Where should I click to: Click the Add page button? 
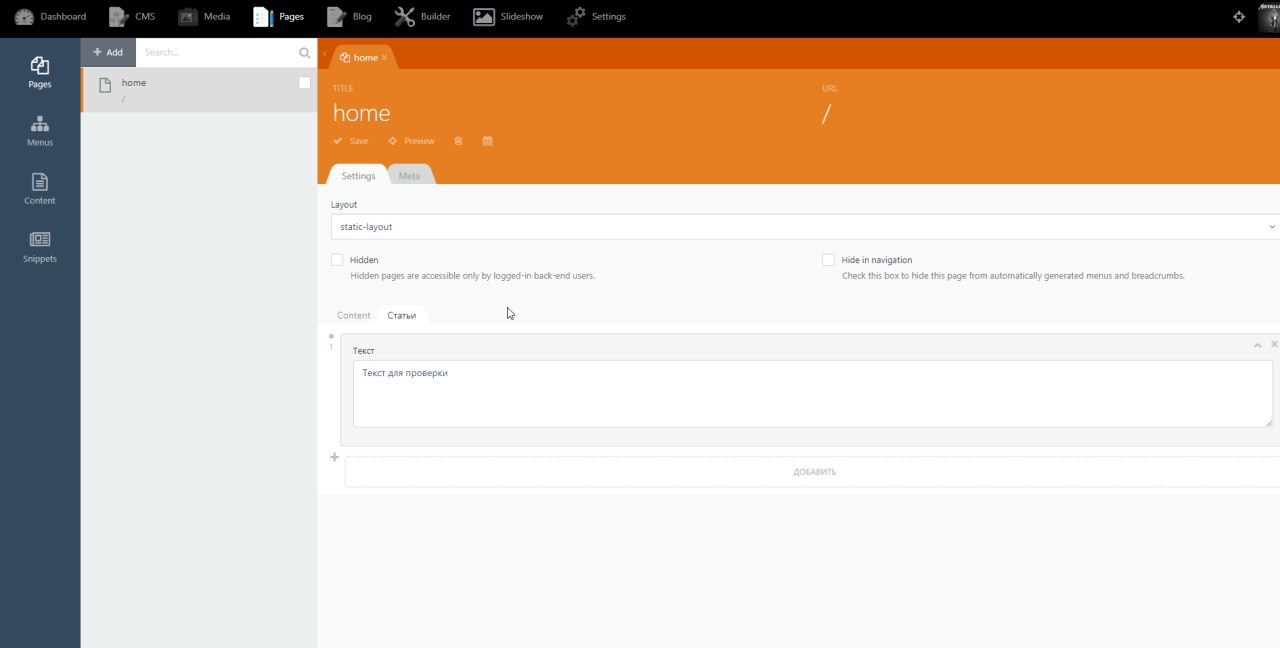click(x=108, y=52)
